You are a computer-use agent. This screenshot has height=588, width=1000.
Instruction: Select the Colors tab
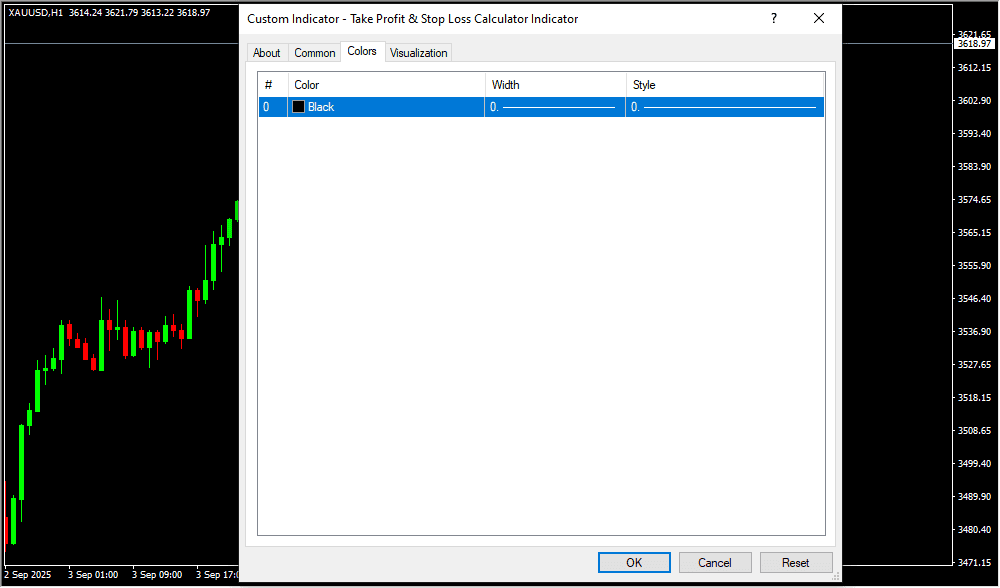pos(362,51)
